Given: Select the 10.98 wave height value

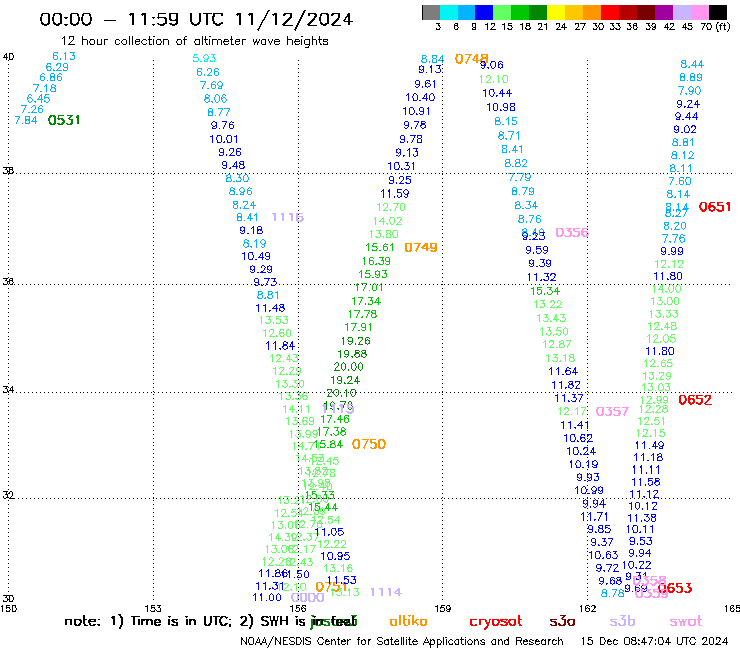Looking at the screenshot, I should 501,108.
